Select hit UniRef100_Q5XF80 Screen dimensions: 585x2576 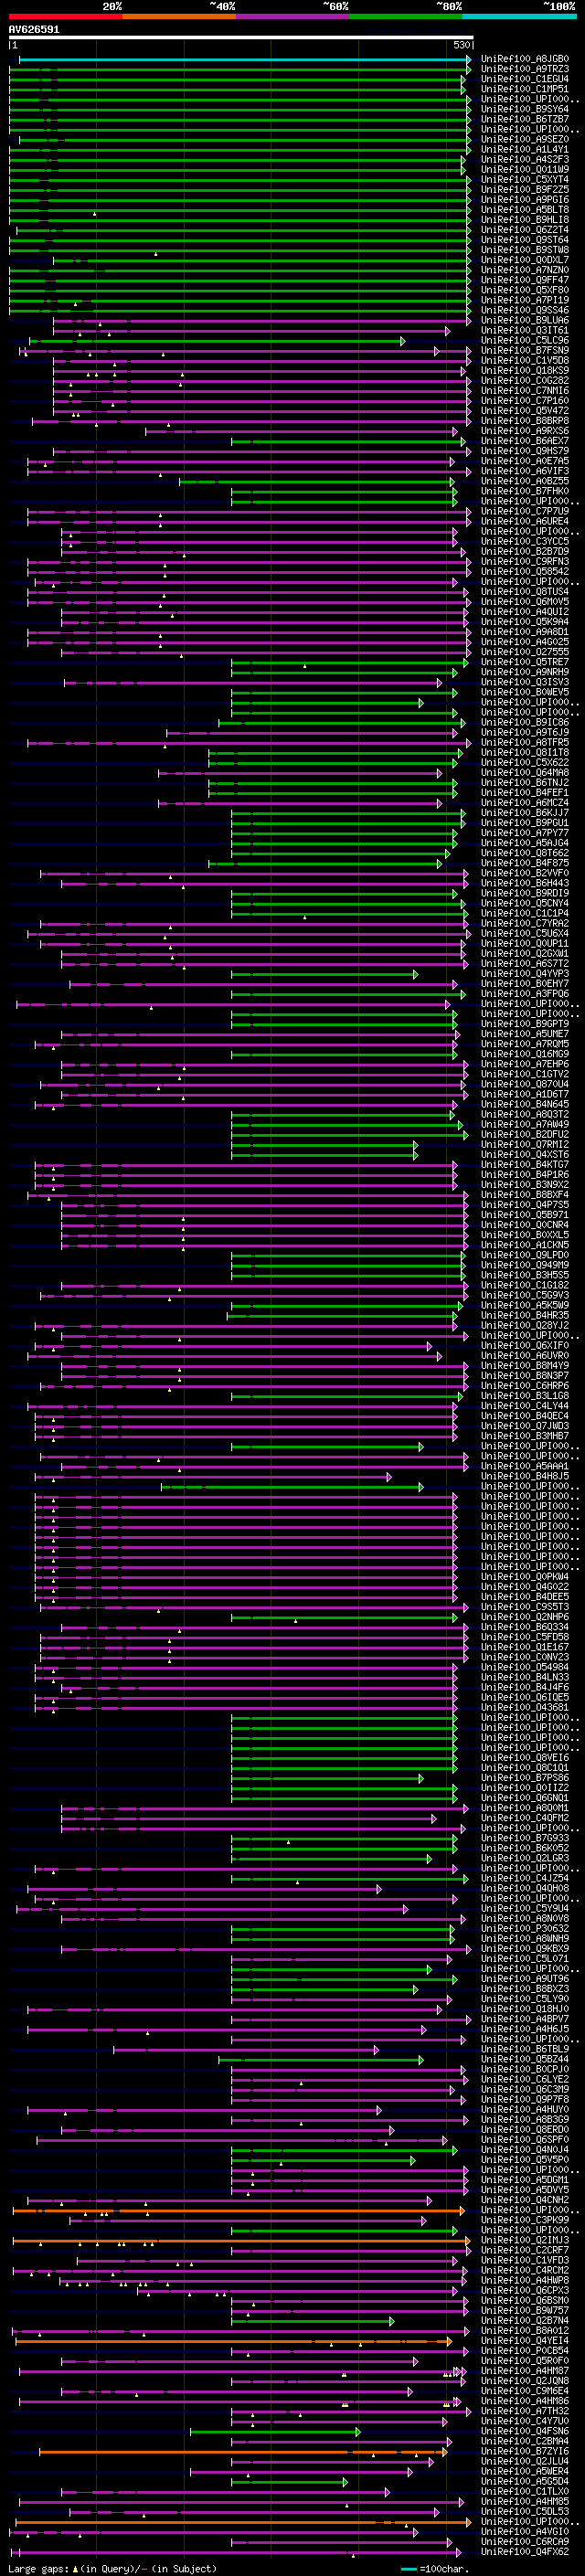pyautogui.click(x=525, y=290)
